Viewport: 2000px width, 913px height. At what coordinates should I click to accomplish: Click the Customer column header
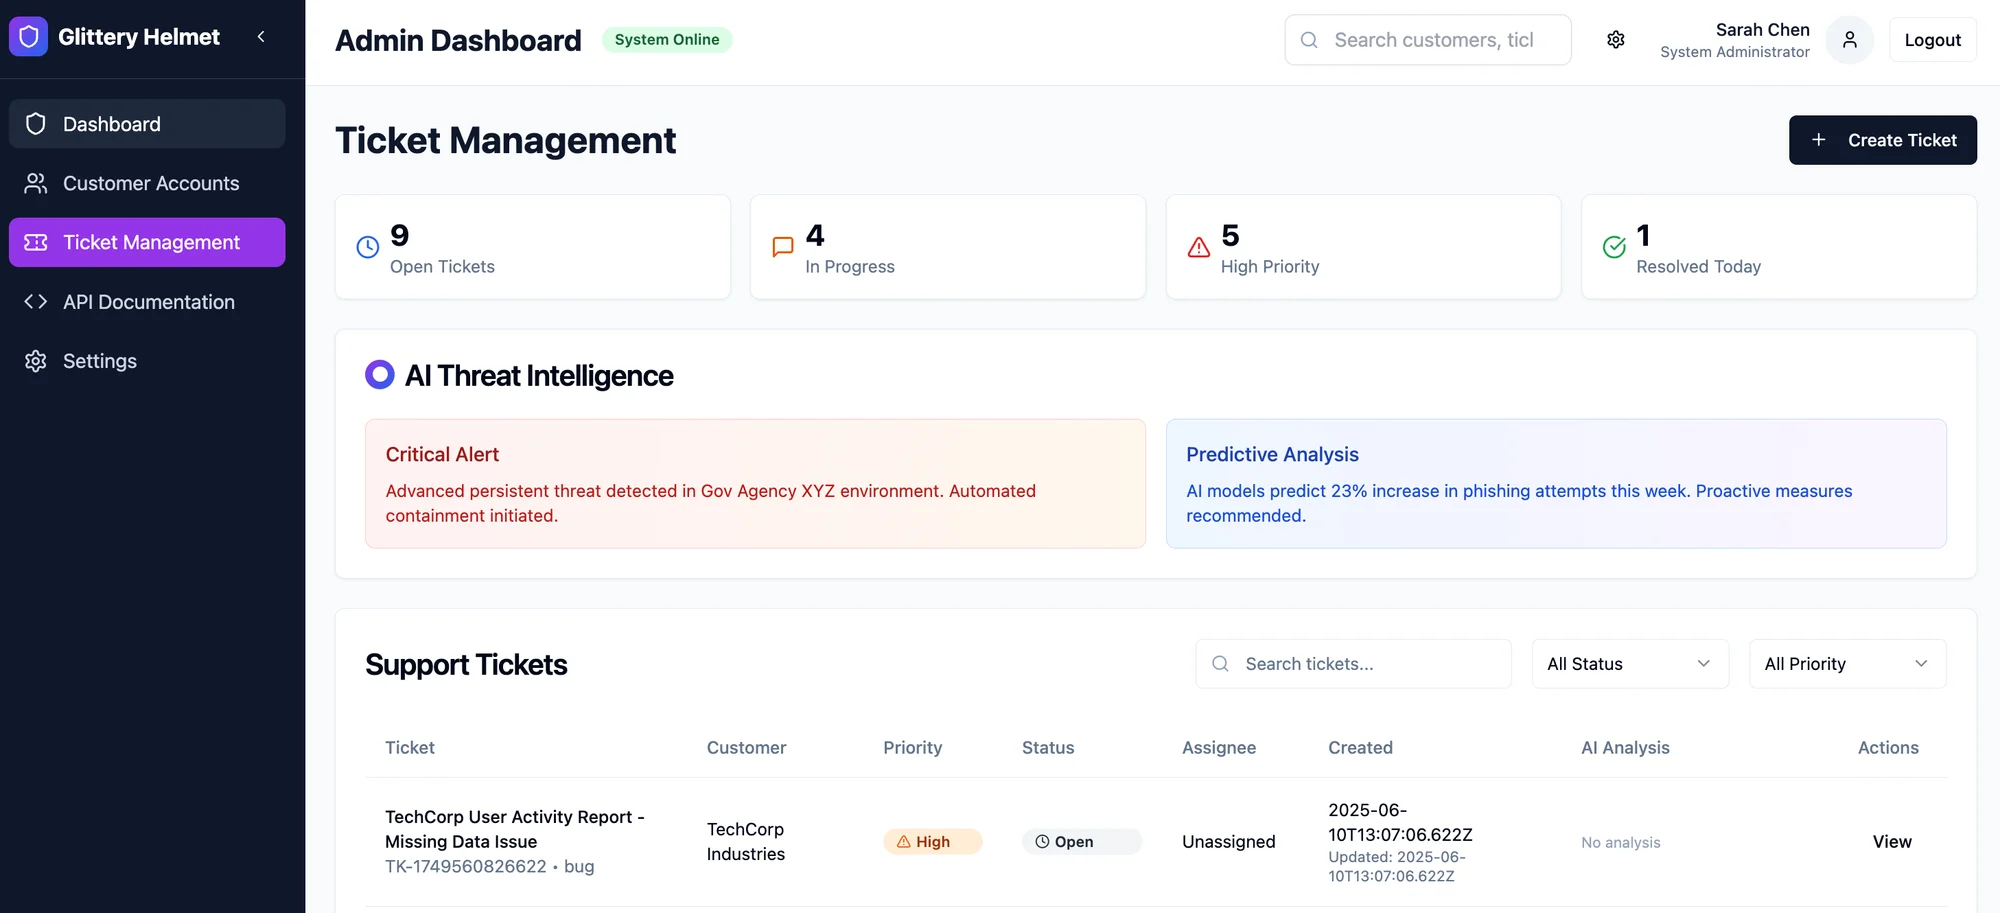(x=746, y=748)
